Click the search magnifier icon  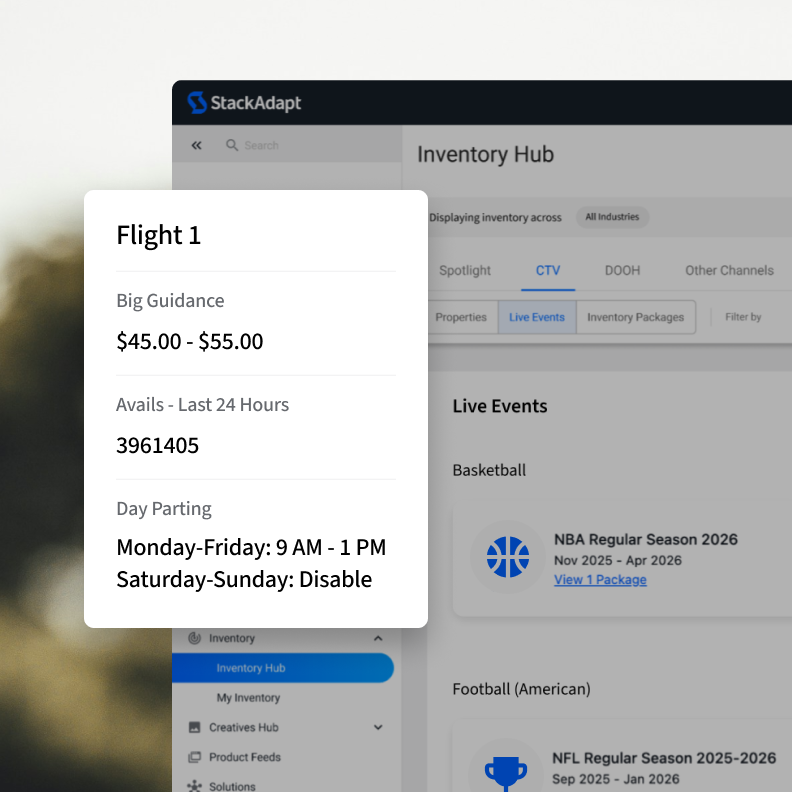pyautogui.click(x=232, y=145)
